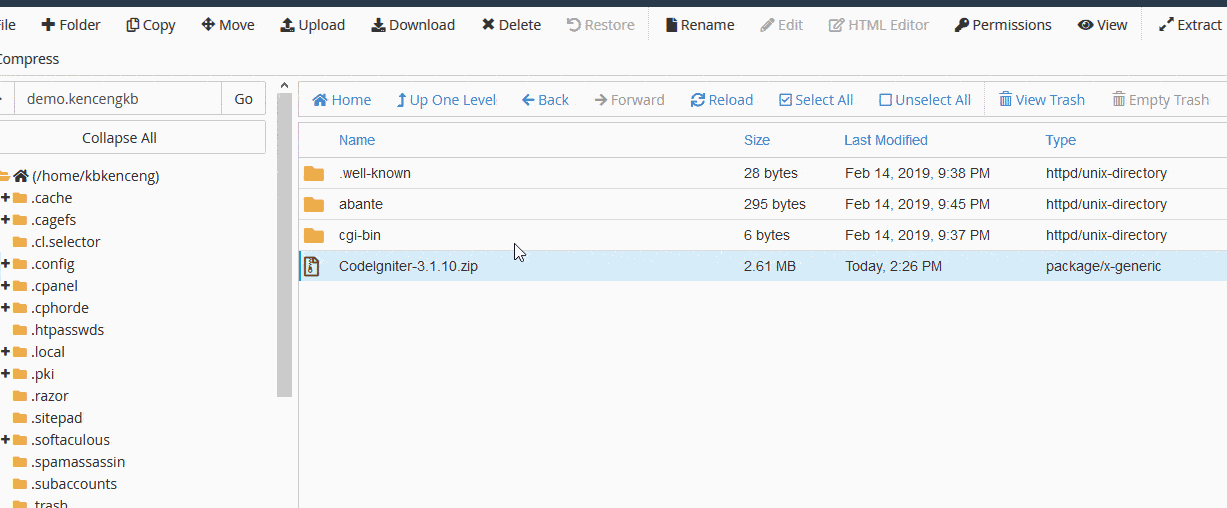The image size is (1227, 508).
Task: Sort files by Name column
Action: 357,140
